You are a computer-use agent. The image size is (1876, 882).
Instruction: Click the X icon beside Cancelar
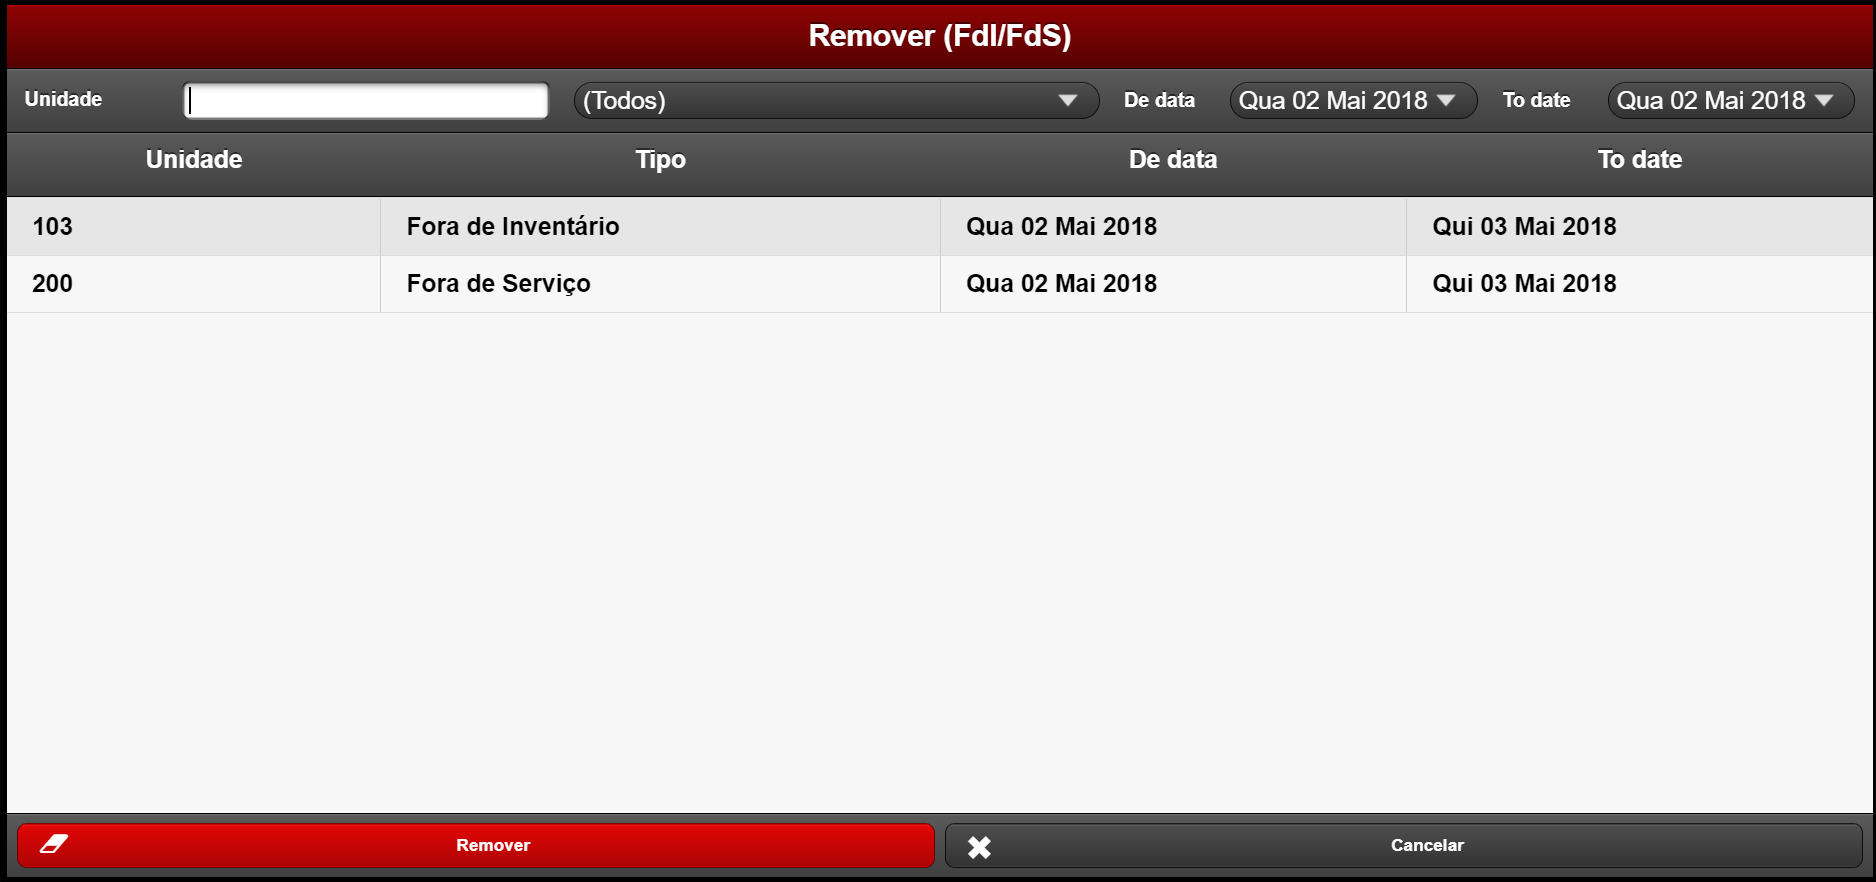[x=979, y=847]
